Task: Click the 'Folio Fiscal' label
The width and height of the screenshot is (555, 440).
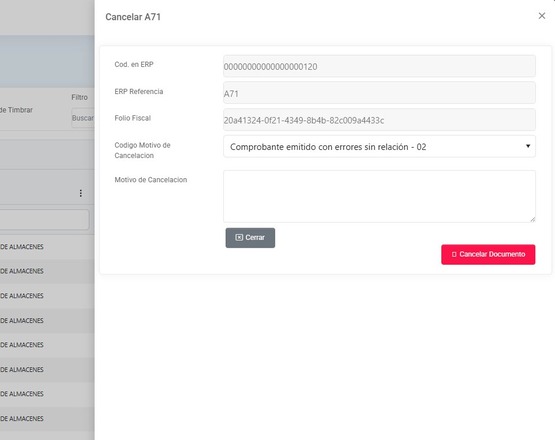Action: coord(133,118)
